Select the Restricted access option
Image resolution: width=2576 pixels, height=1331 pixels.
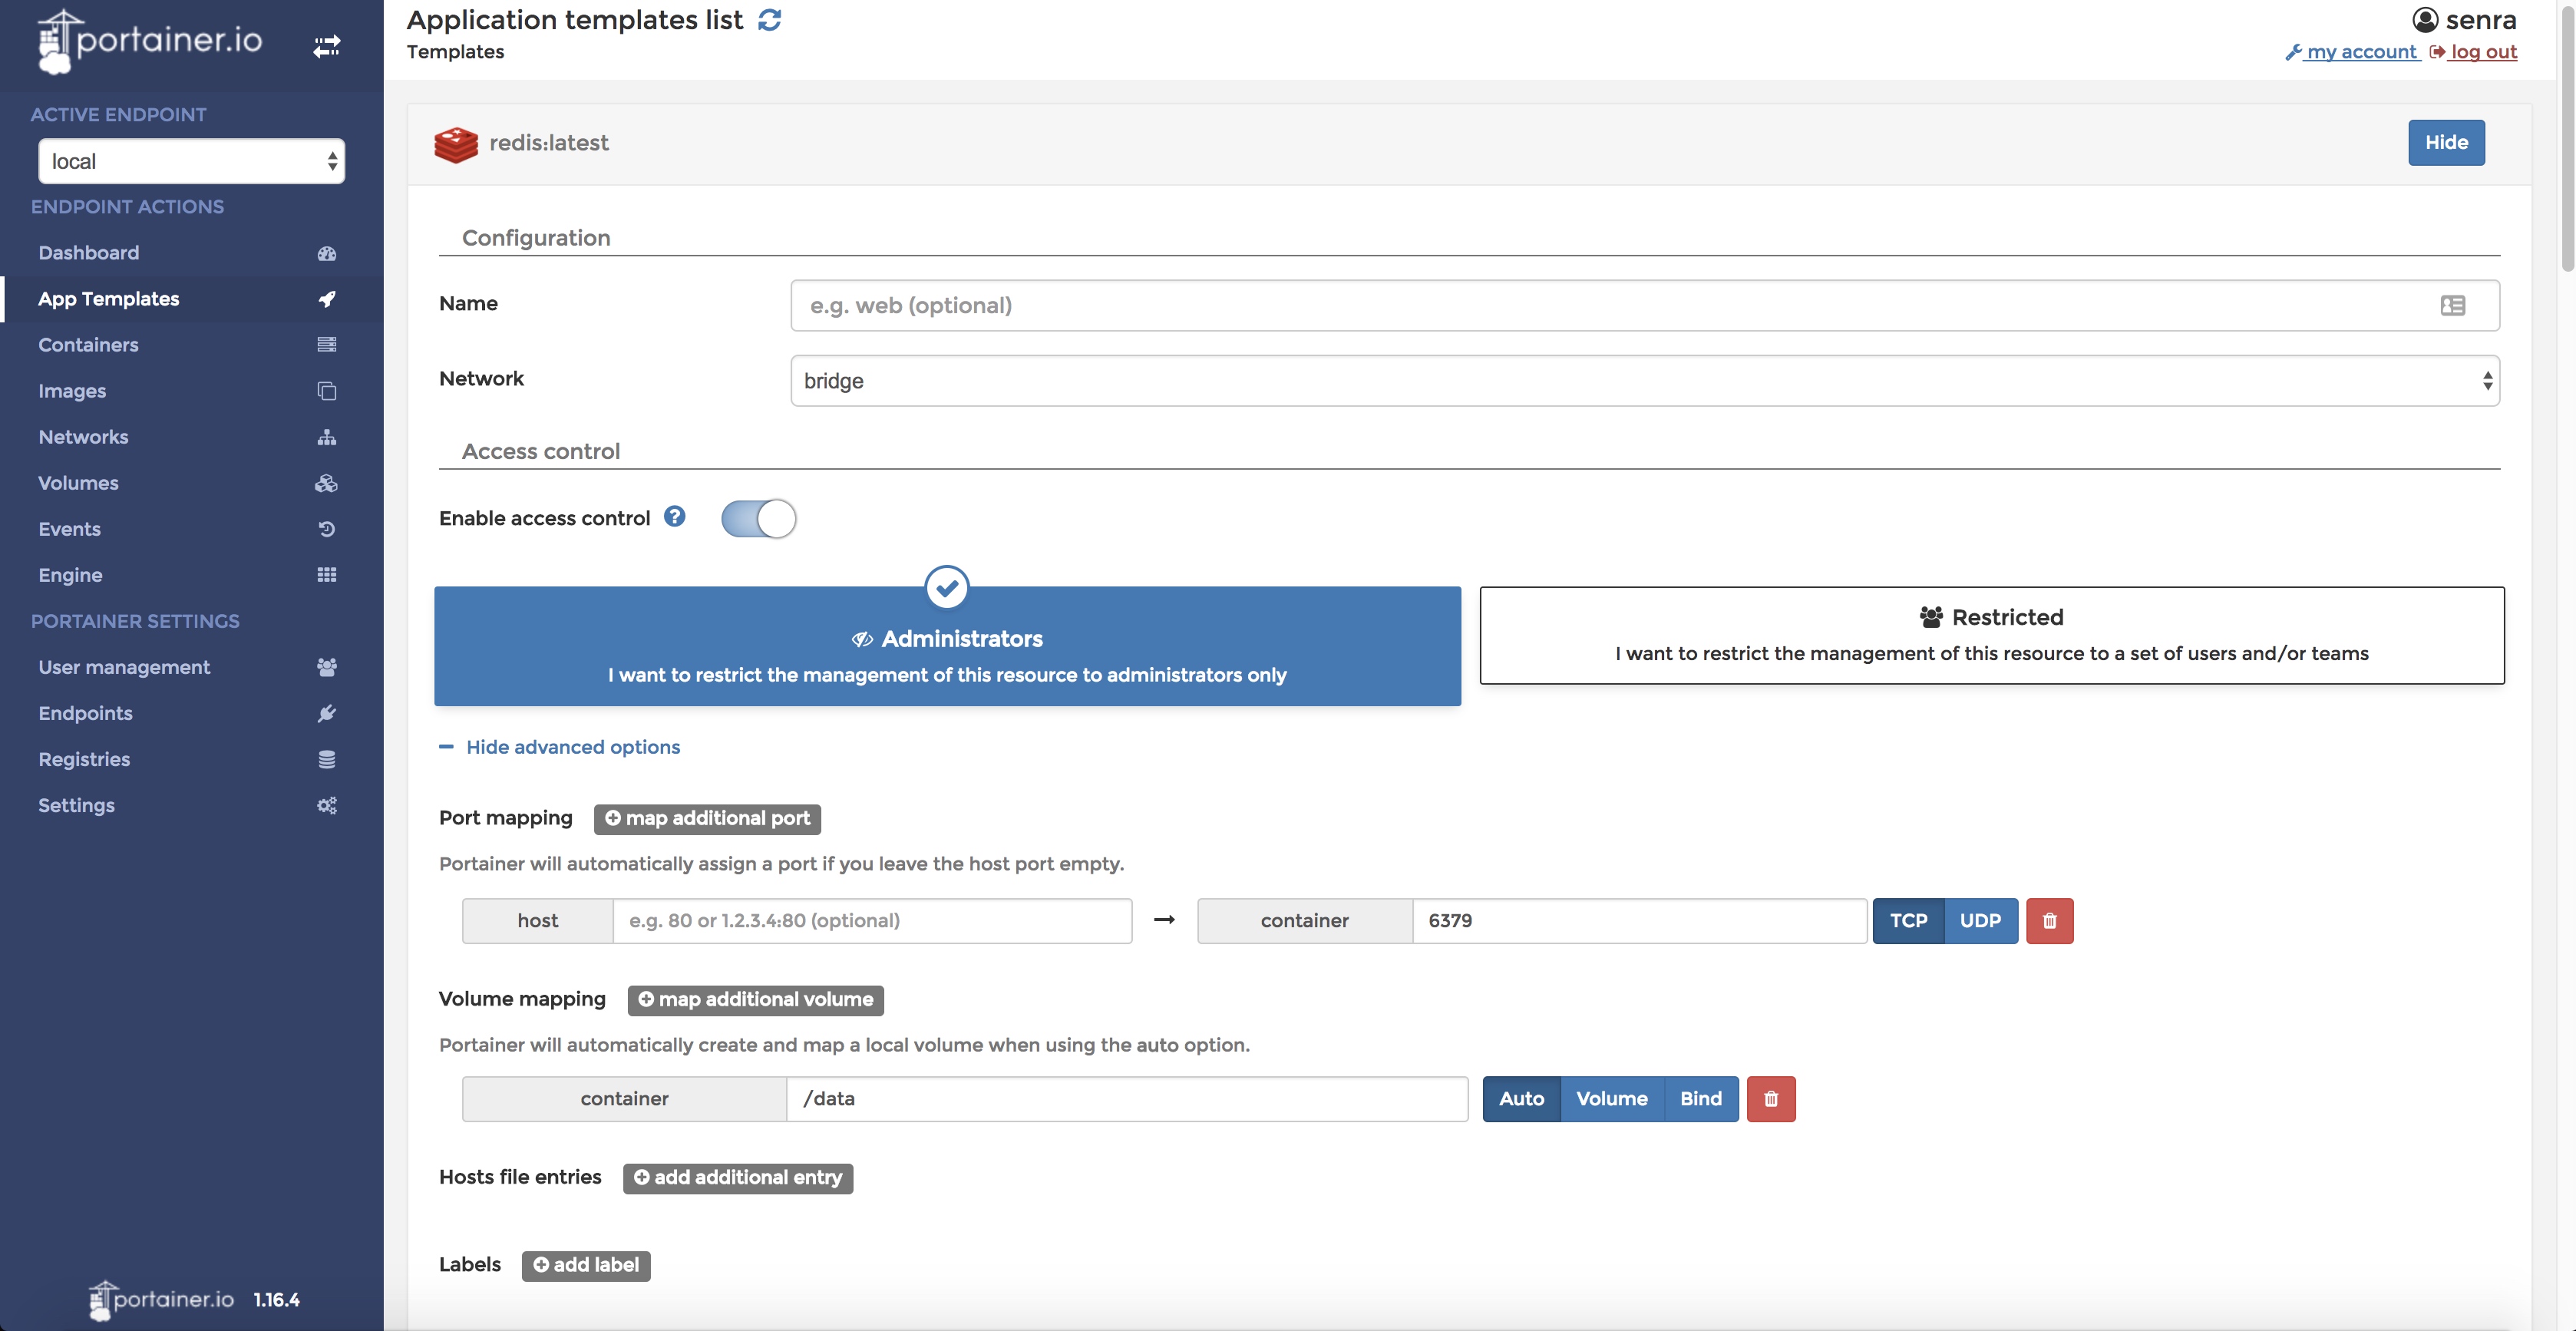coord(1991,635)
